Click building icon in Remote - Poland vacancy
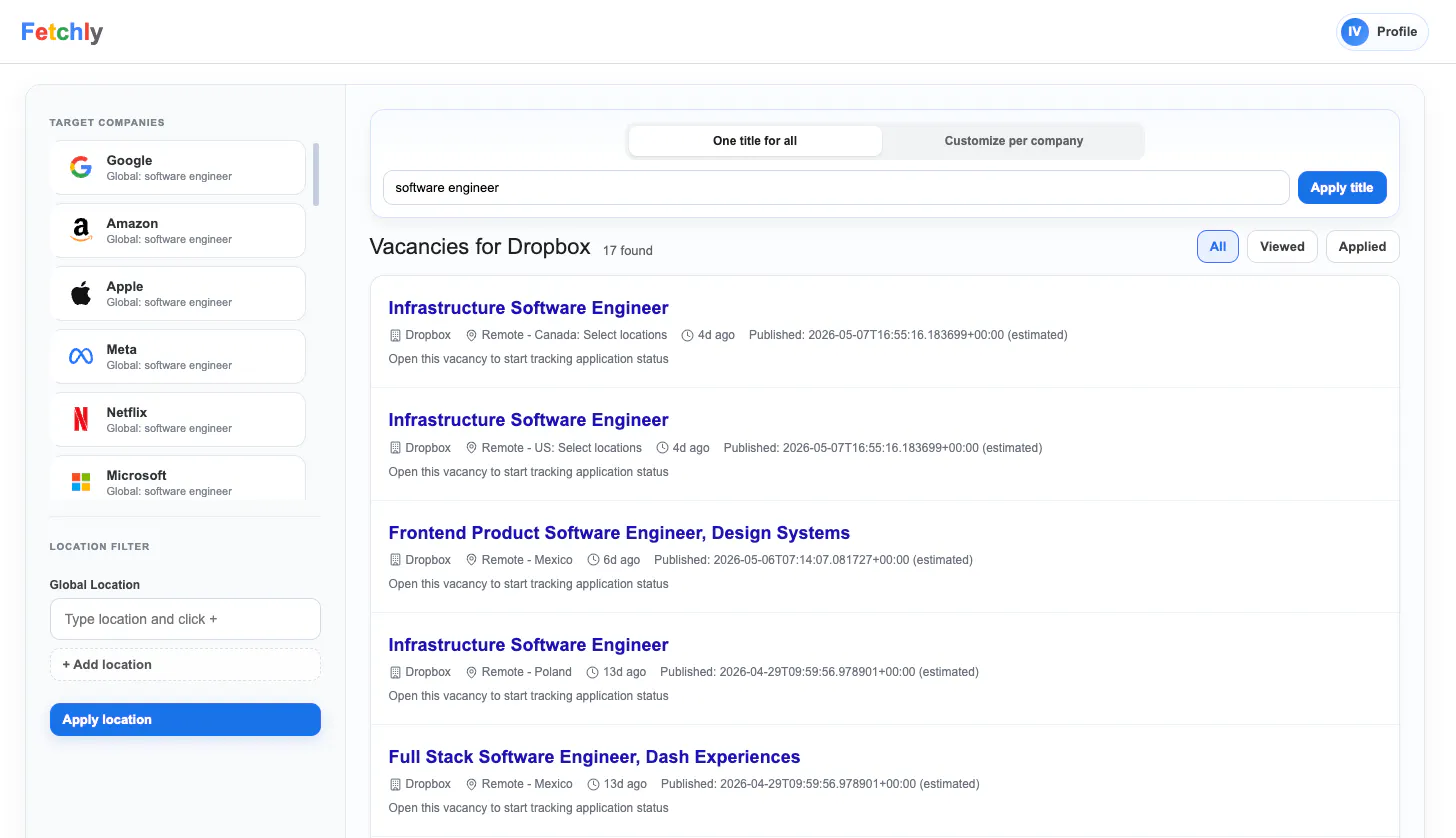Viewport: 1456px width, 838px height. tap(395, 672)
